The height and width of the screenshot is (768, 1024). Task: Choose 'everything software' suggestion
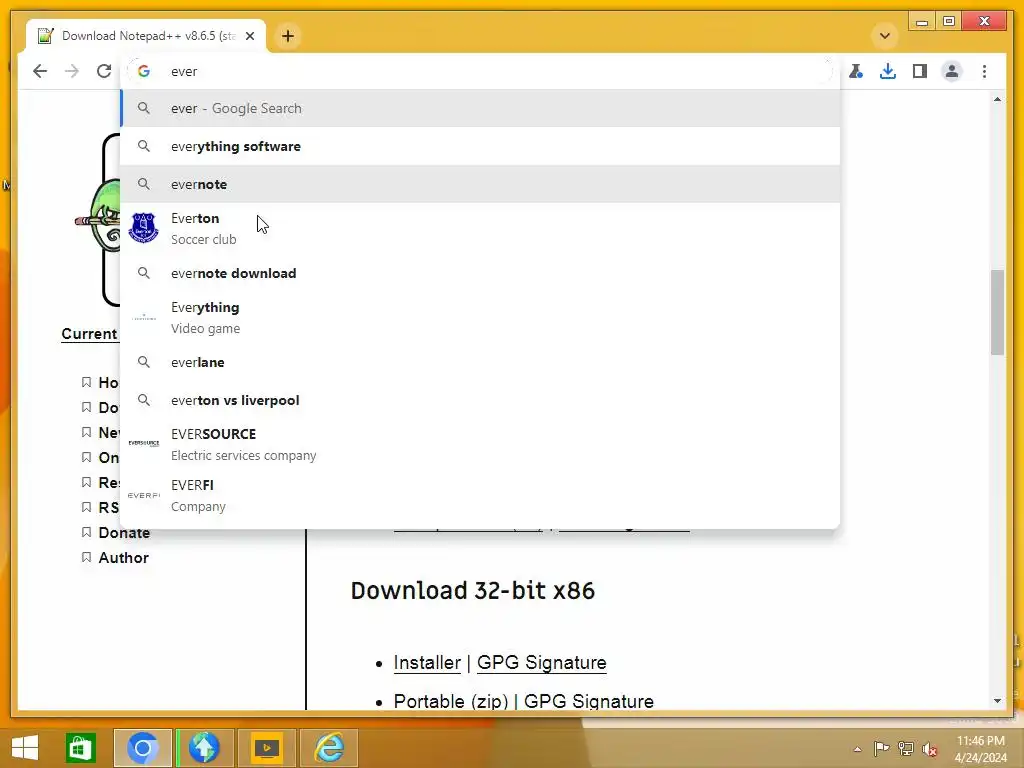(x=480, y=146)
